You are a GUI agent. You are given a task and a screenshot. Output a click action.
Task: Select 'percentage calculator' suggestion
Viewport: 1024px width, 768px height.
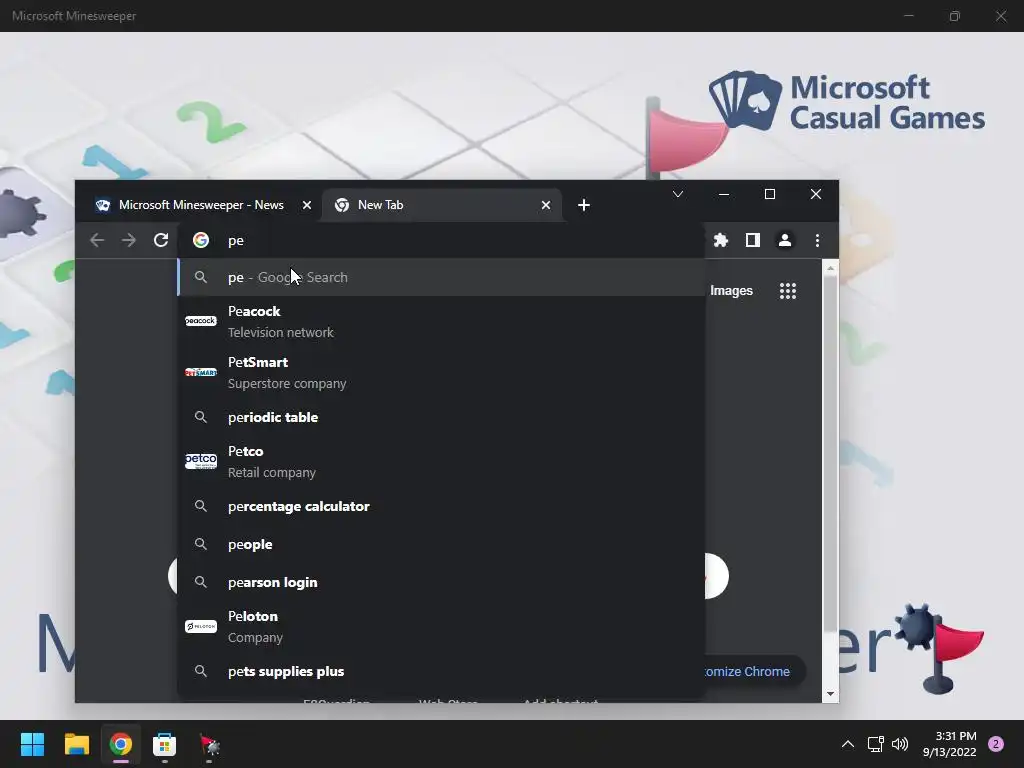[x=441, y=506]
